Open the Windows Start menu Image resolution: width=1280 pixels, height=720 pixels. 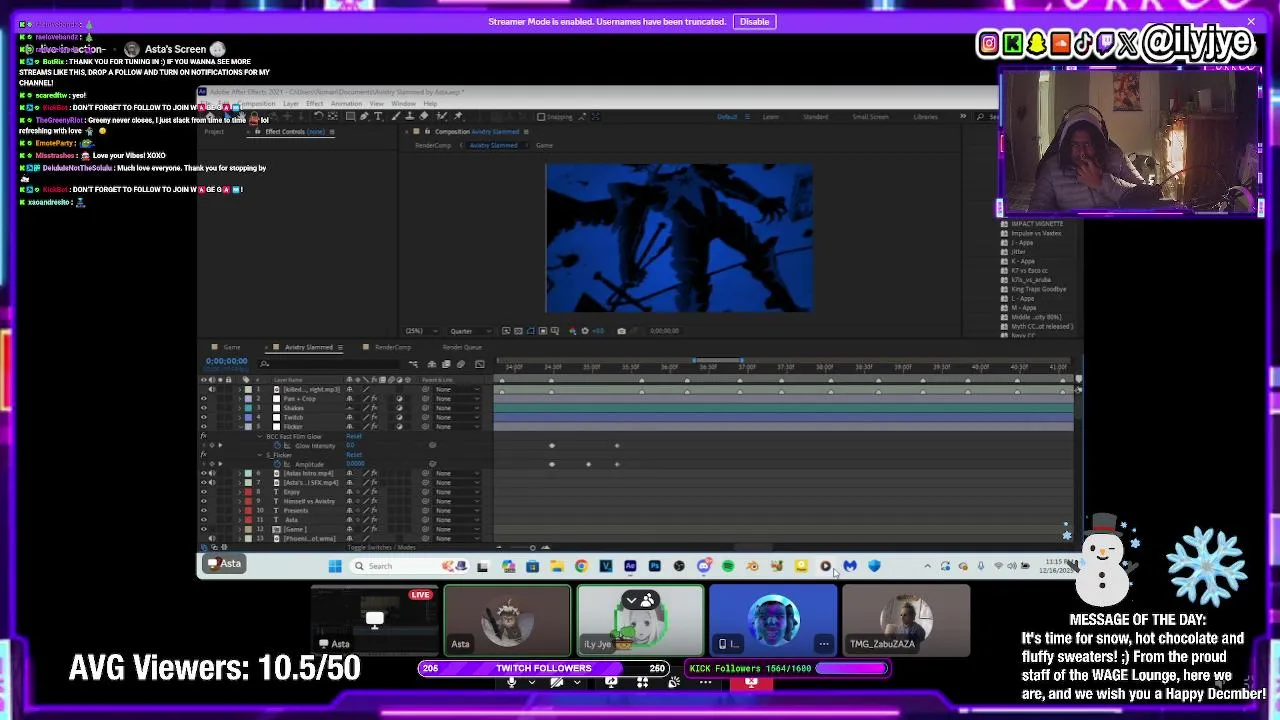pos(335,566)
